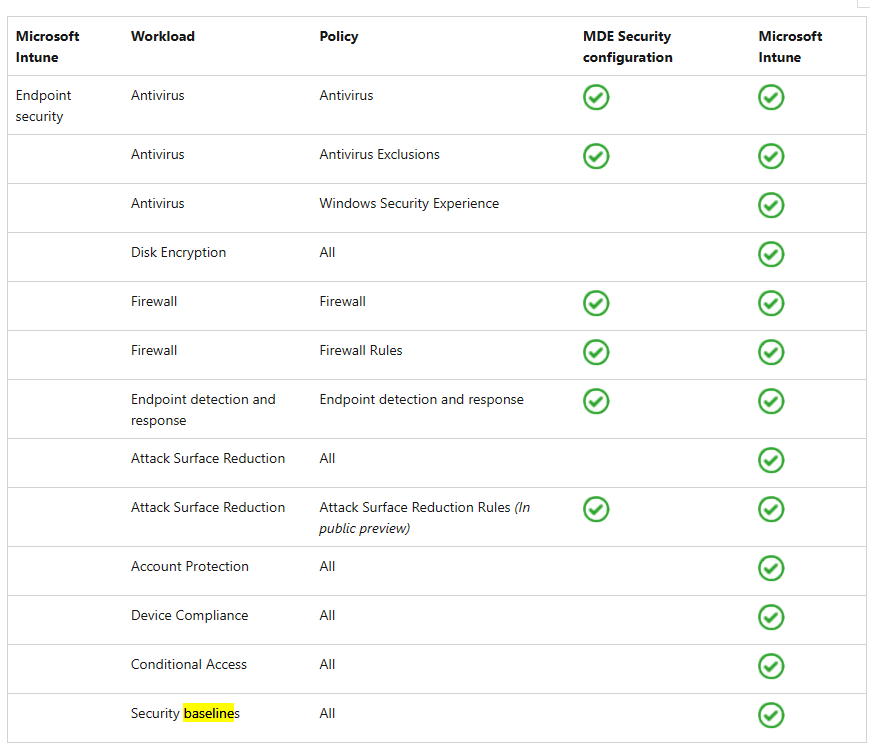Image resolution: width=870 pixels, height=755 pixels.
Task: Click the Antivirus row's MDE Security configuration checkmark
Action: point(596,97)
